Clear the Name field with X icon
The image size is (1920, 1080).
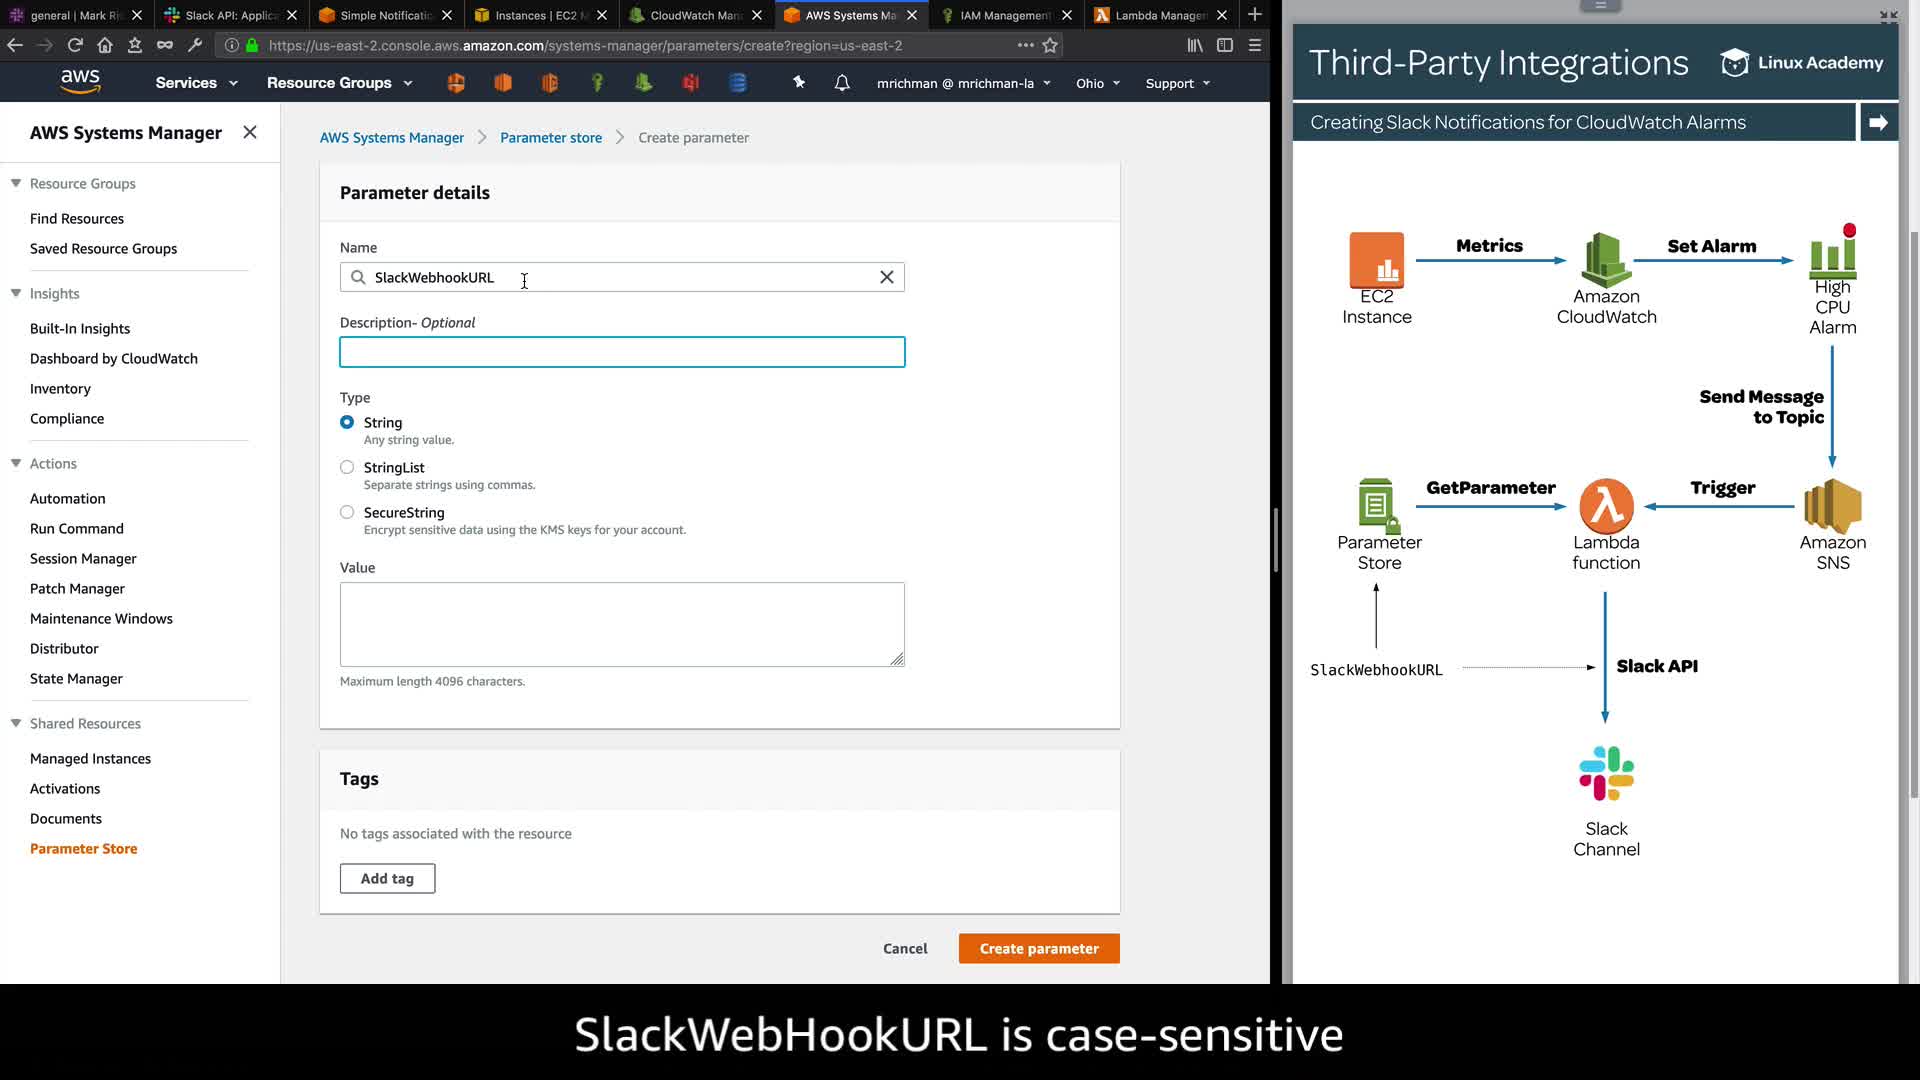(886, 277)
